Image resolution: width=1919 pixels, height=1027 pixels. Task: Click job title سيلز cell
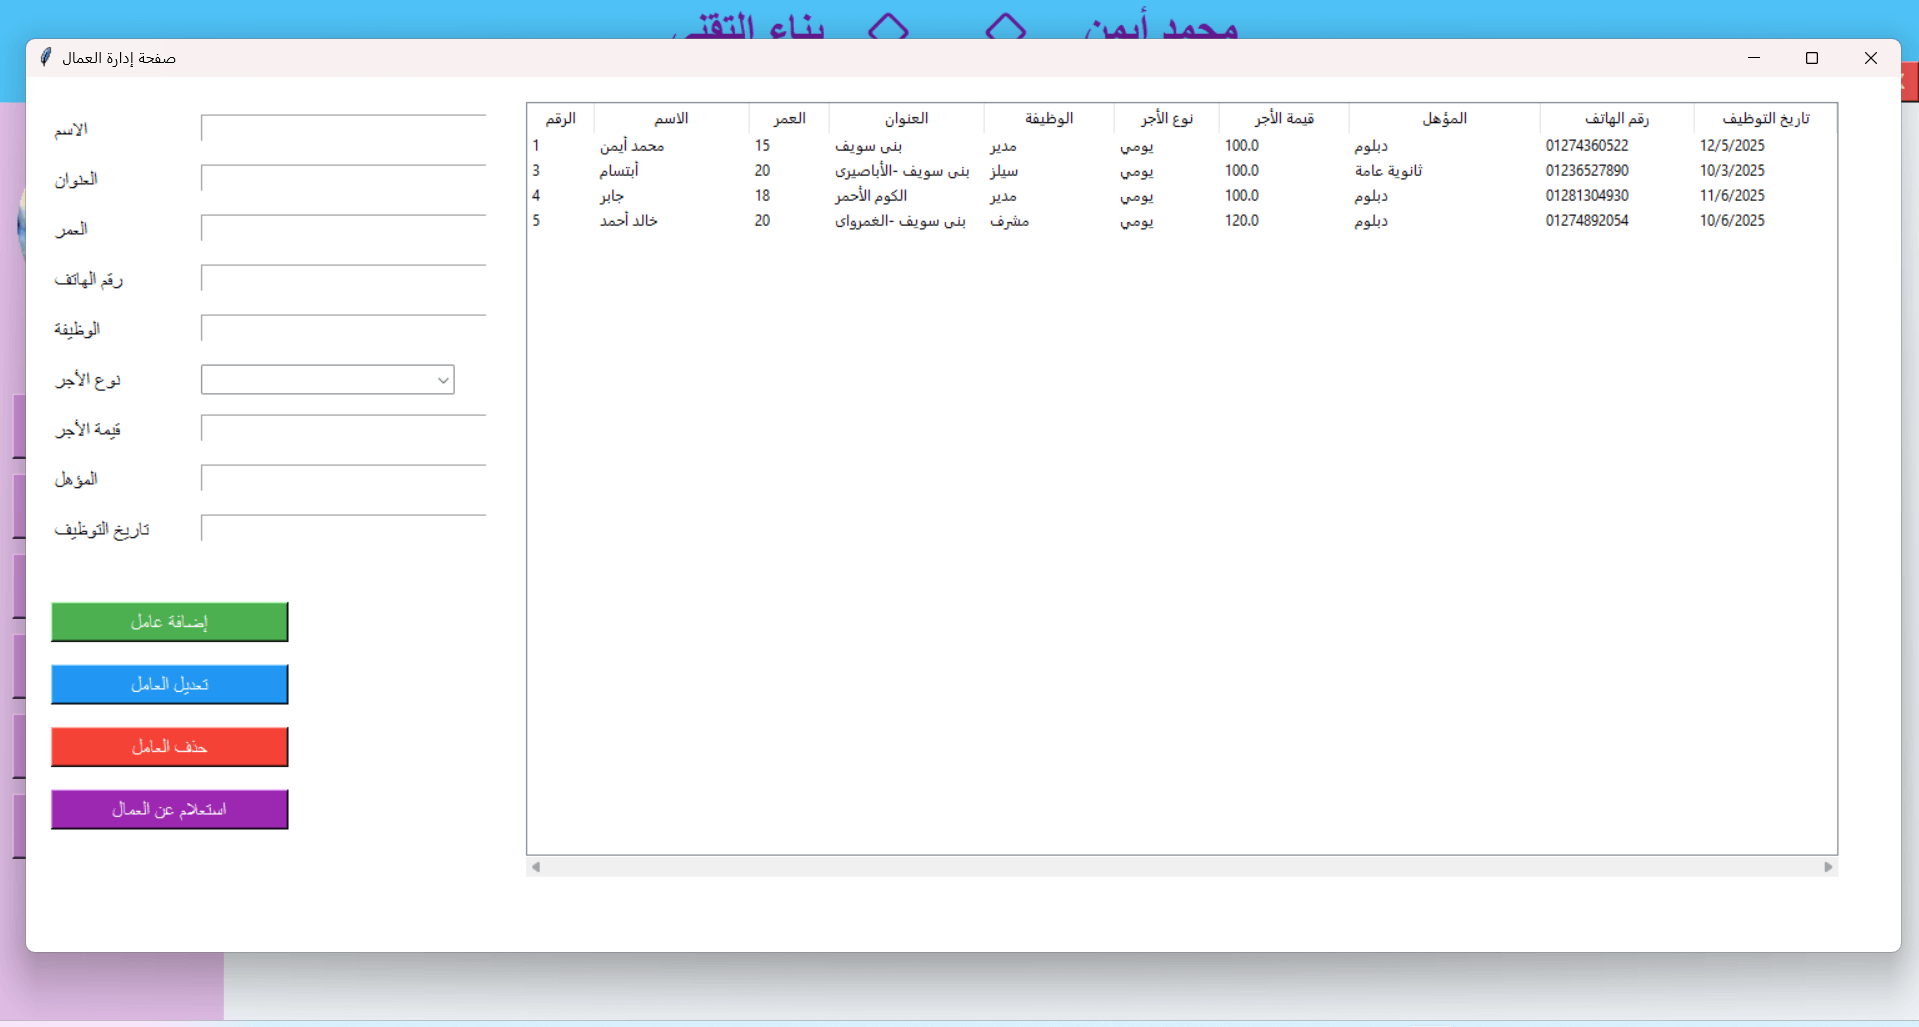(x=1004, y=171)
